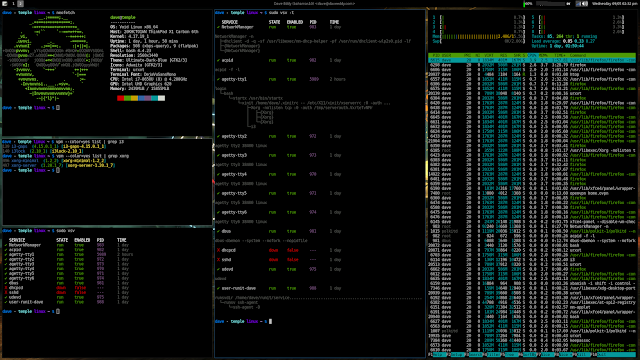Sort htop by the PID column header

point(436,55)
